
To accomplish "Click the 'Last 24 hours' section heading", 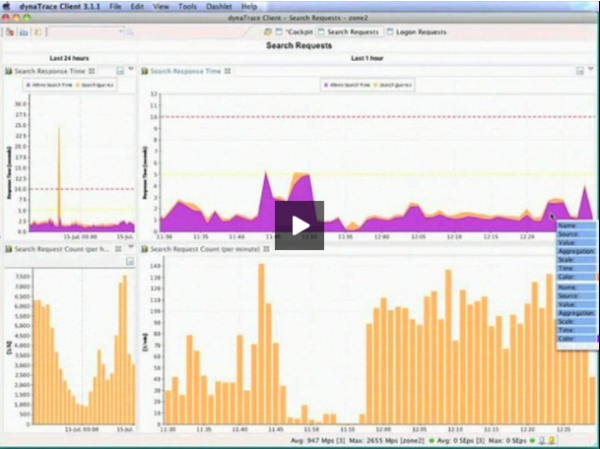I will [x=69, y=58].
